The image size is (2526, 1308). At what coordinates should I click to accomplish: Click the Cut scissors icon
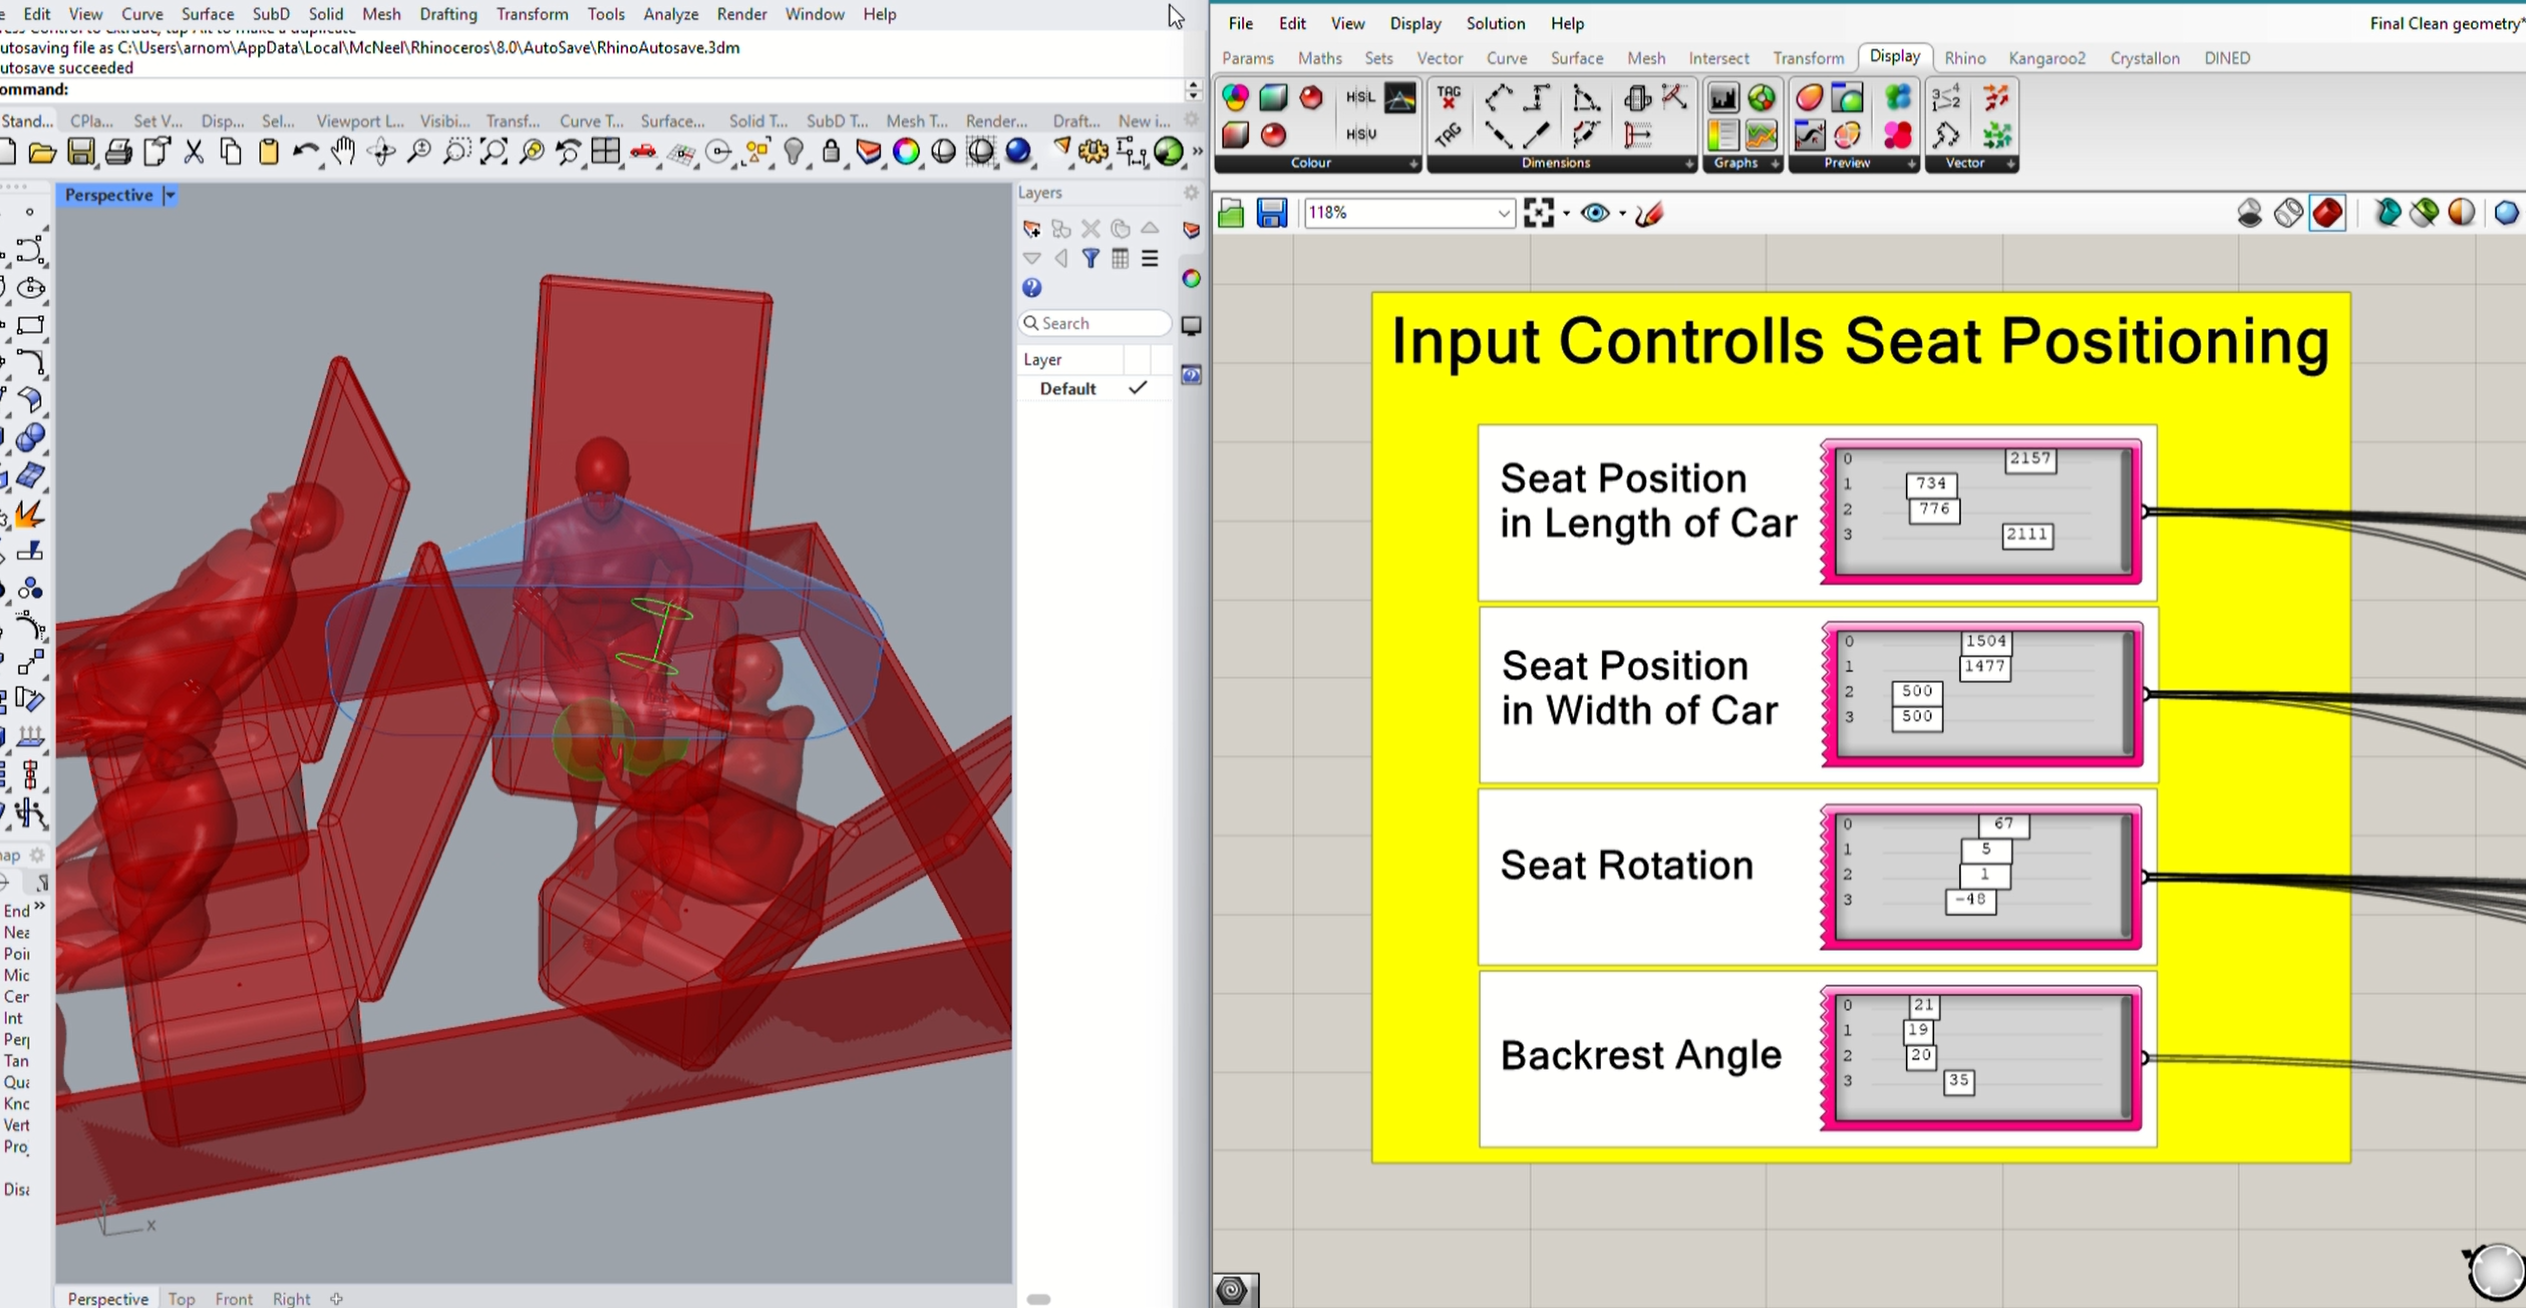193,152
